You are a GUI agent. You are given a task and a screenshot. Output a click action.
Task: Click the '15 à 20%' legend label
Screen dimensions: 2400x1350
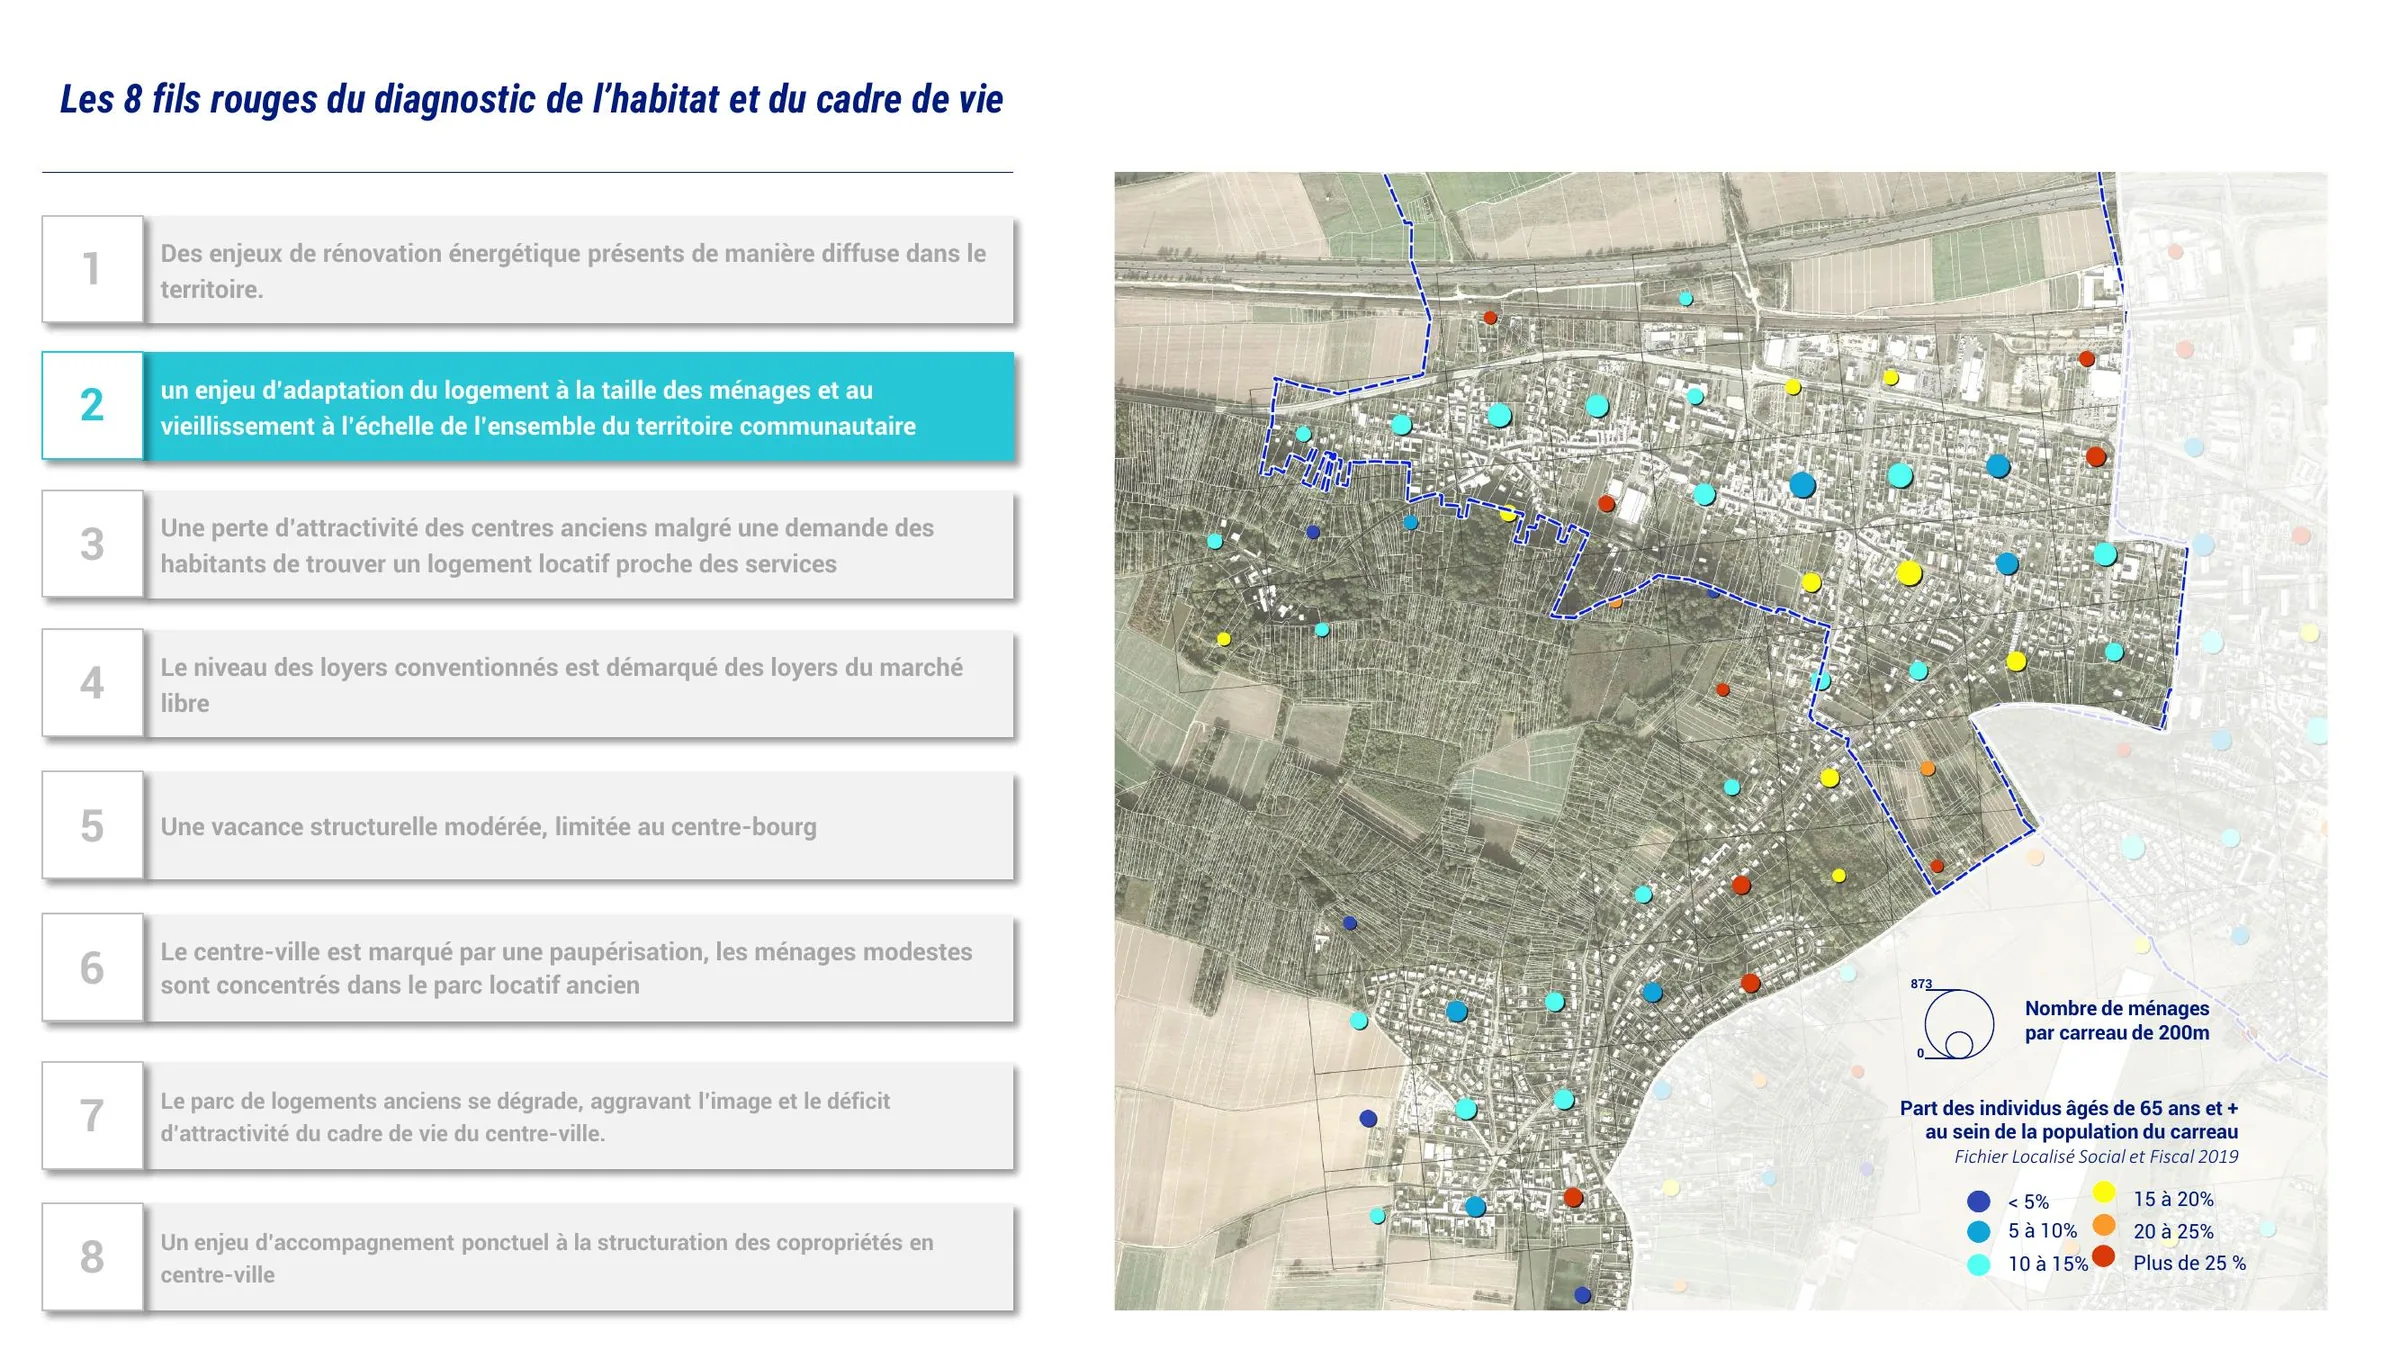tap(2173, 1199)
